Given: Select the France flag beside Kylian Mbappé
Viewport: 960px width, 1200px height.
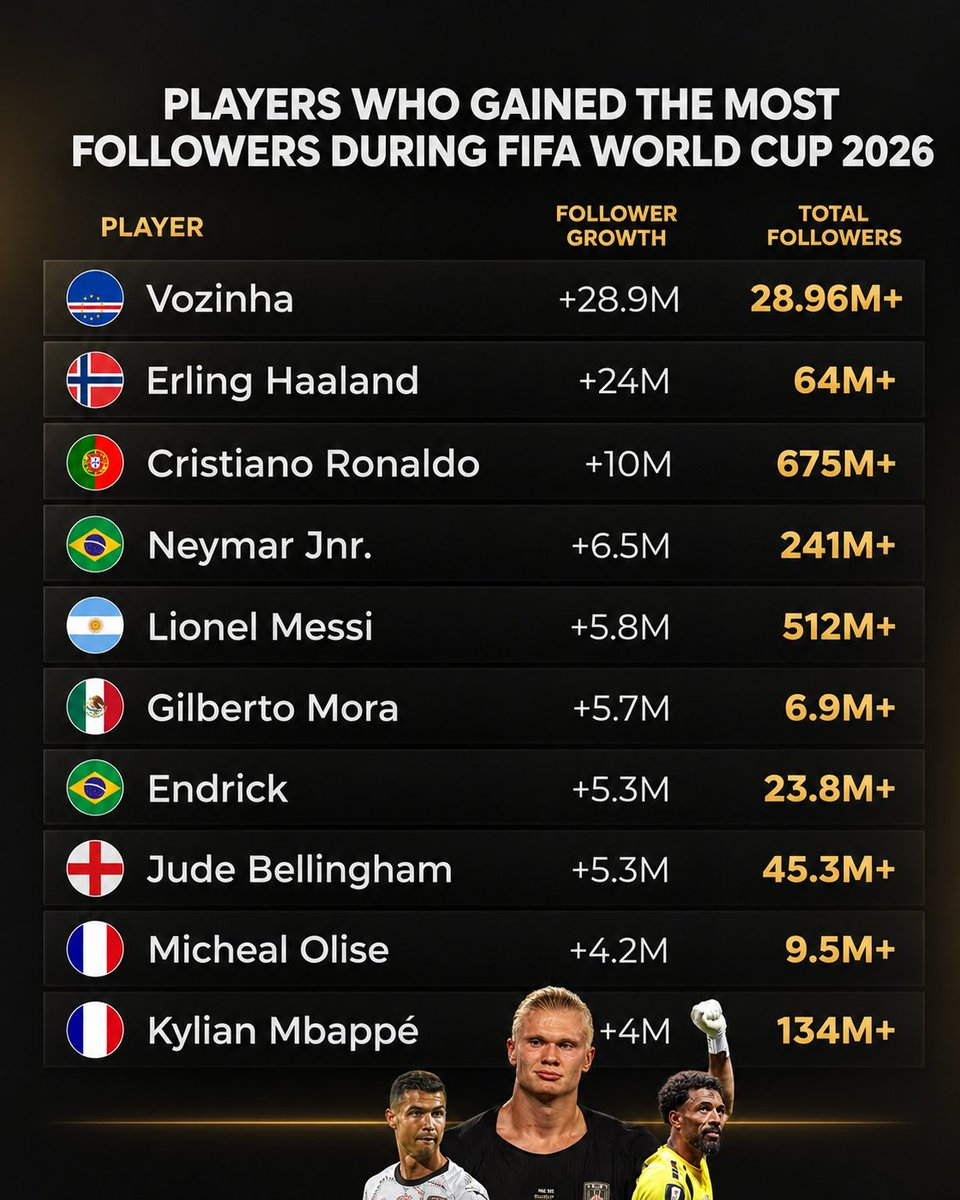Looking at the screenshot, I should tap(95, 1030).
